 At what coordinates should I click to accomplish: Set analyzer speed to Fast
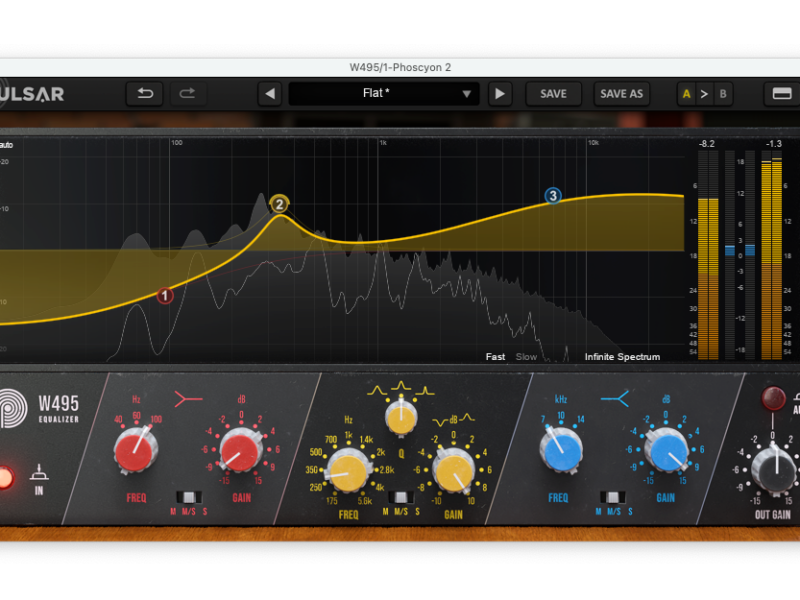(495, 357)
